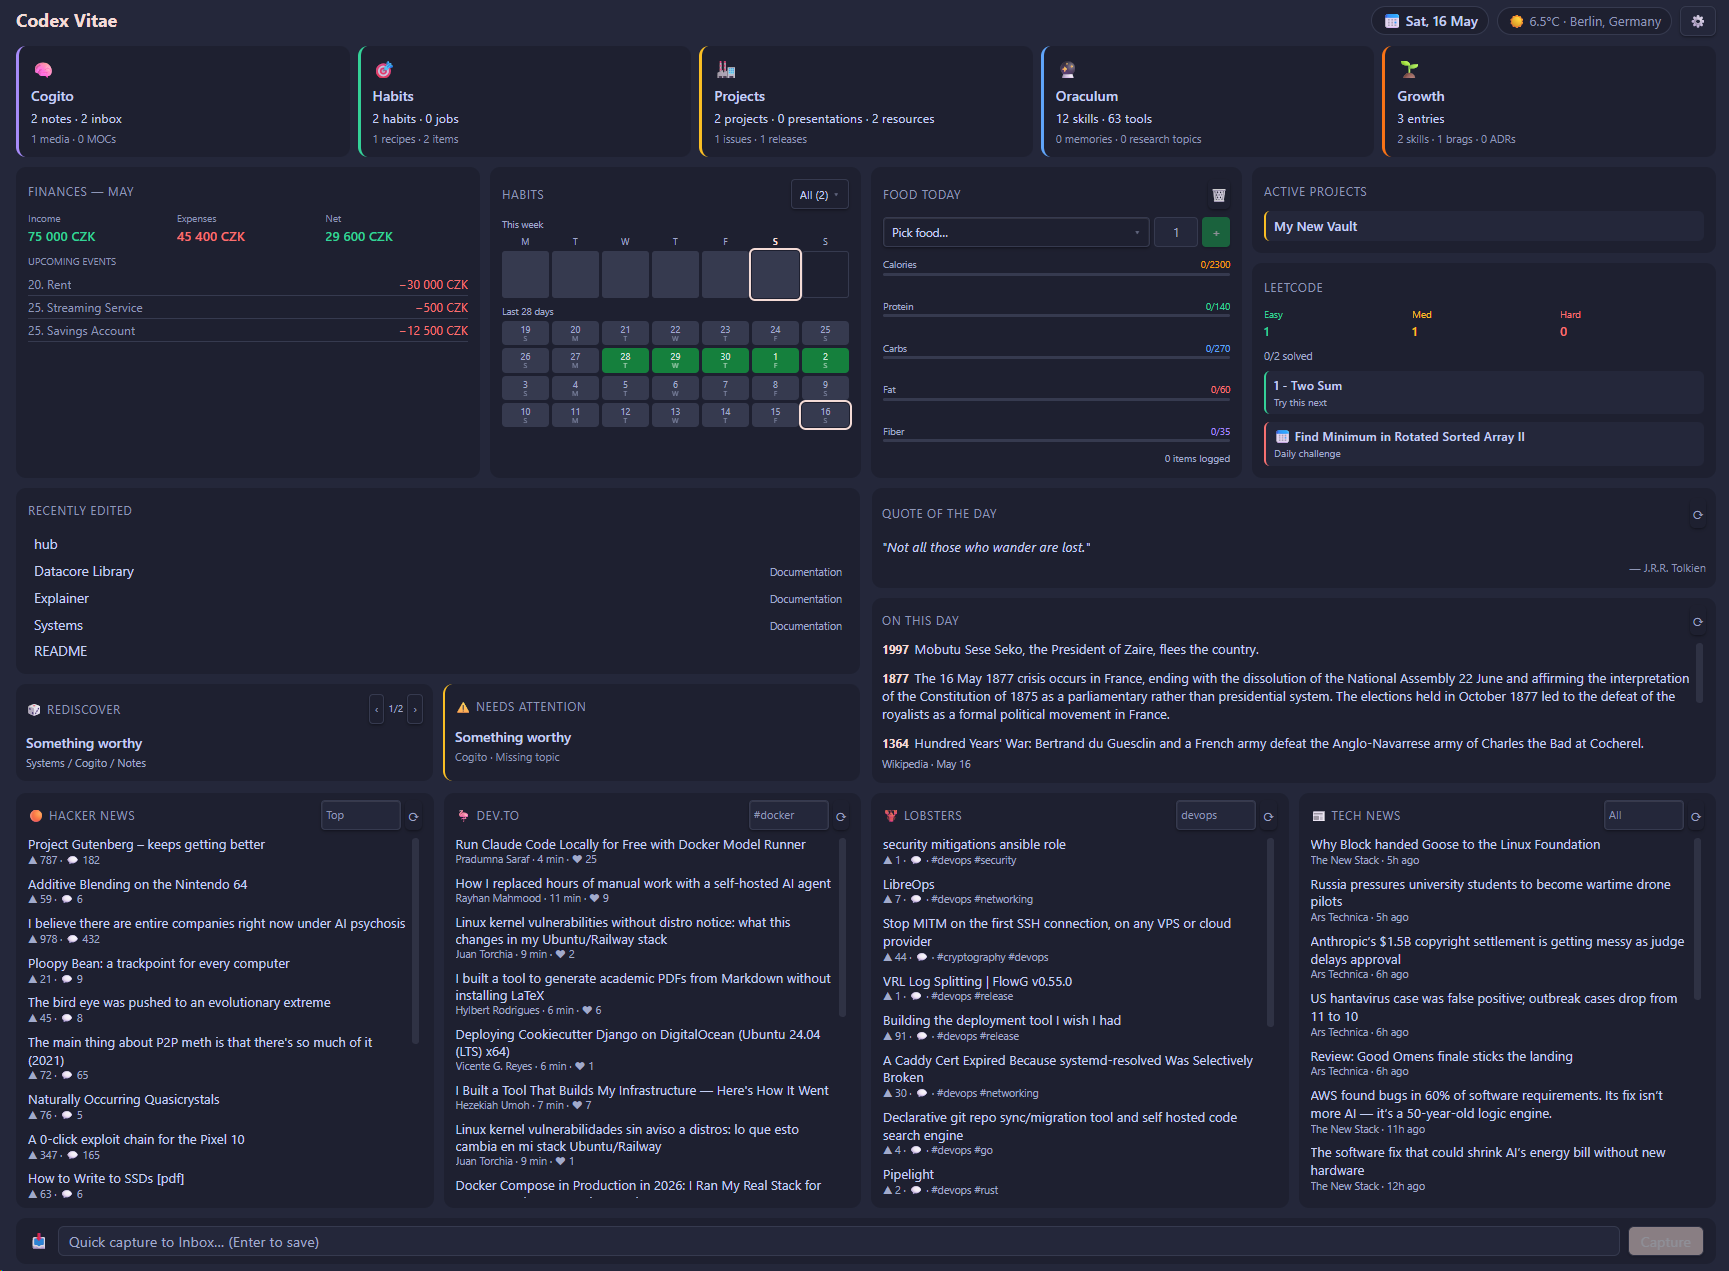Click the Fiber progress bar
This screenshot has height=1271, width=1729.
(x=1056, y=441)
